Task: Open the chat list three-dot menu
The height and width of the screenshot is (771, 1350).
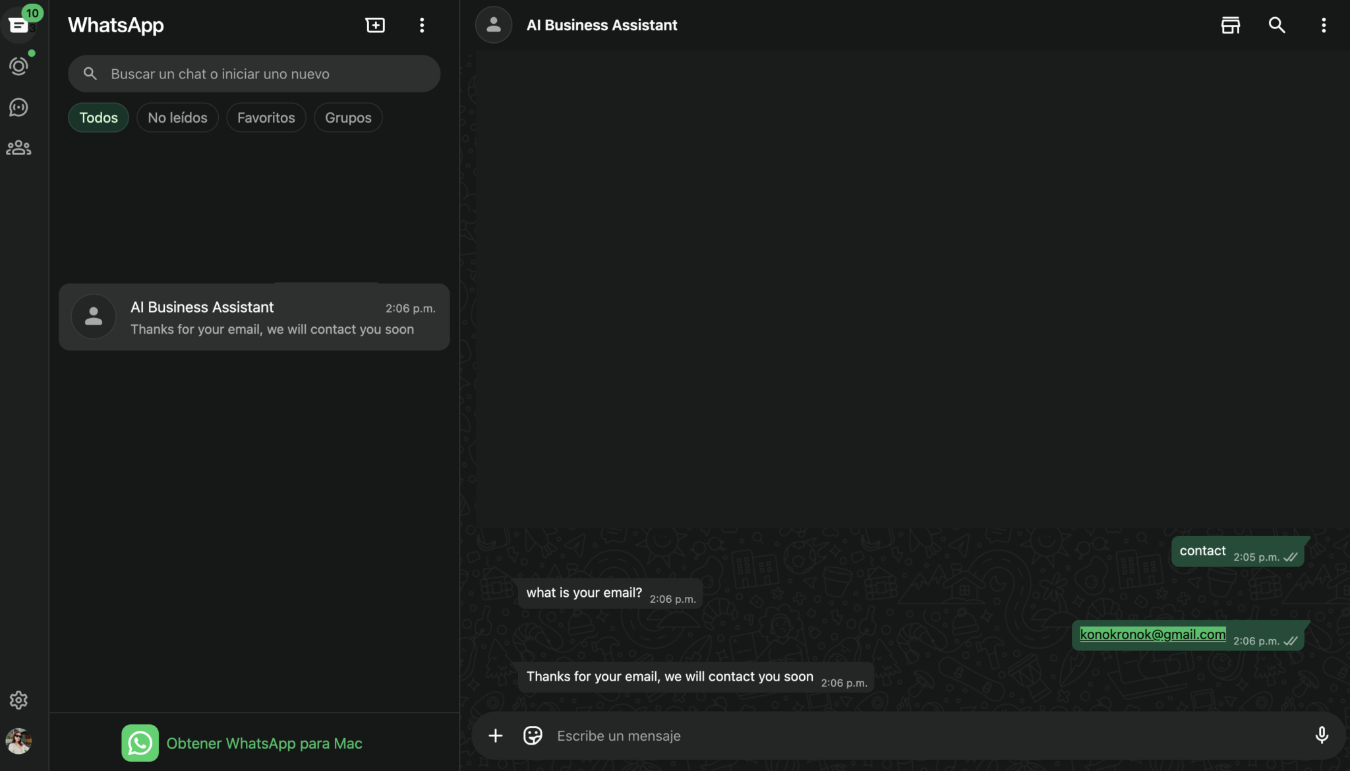Action: tap(422, 25)
